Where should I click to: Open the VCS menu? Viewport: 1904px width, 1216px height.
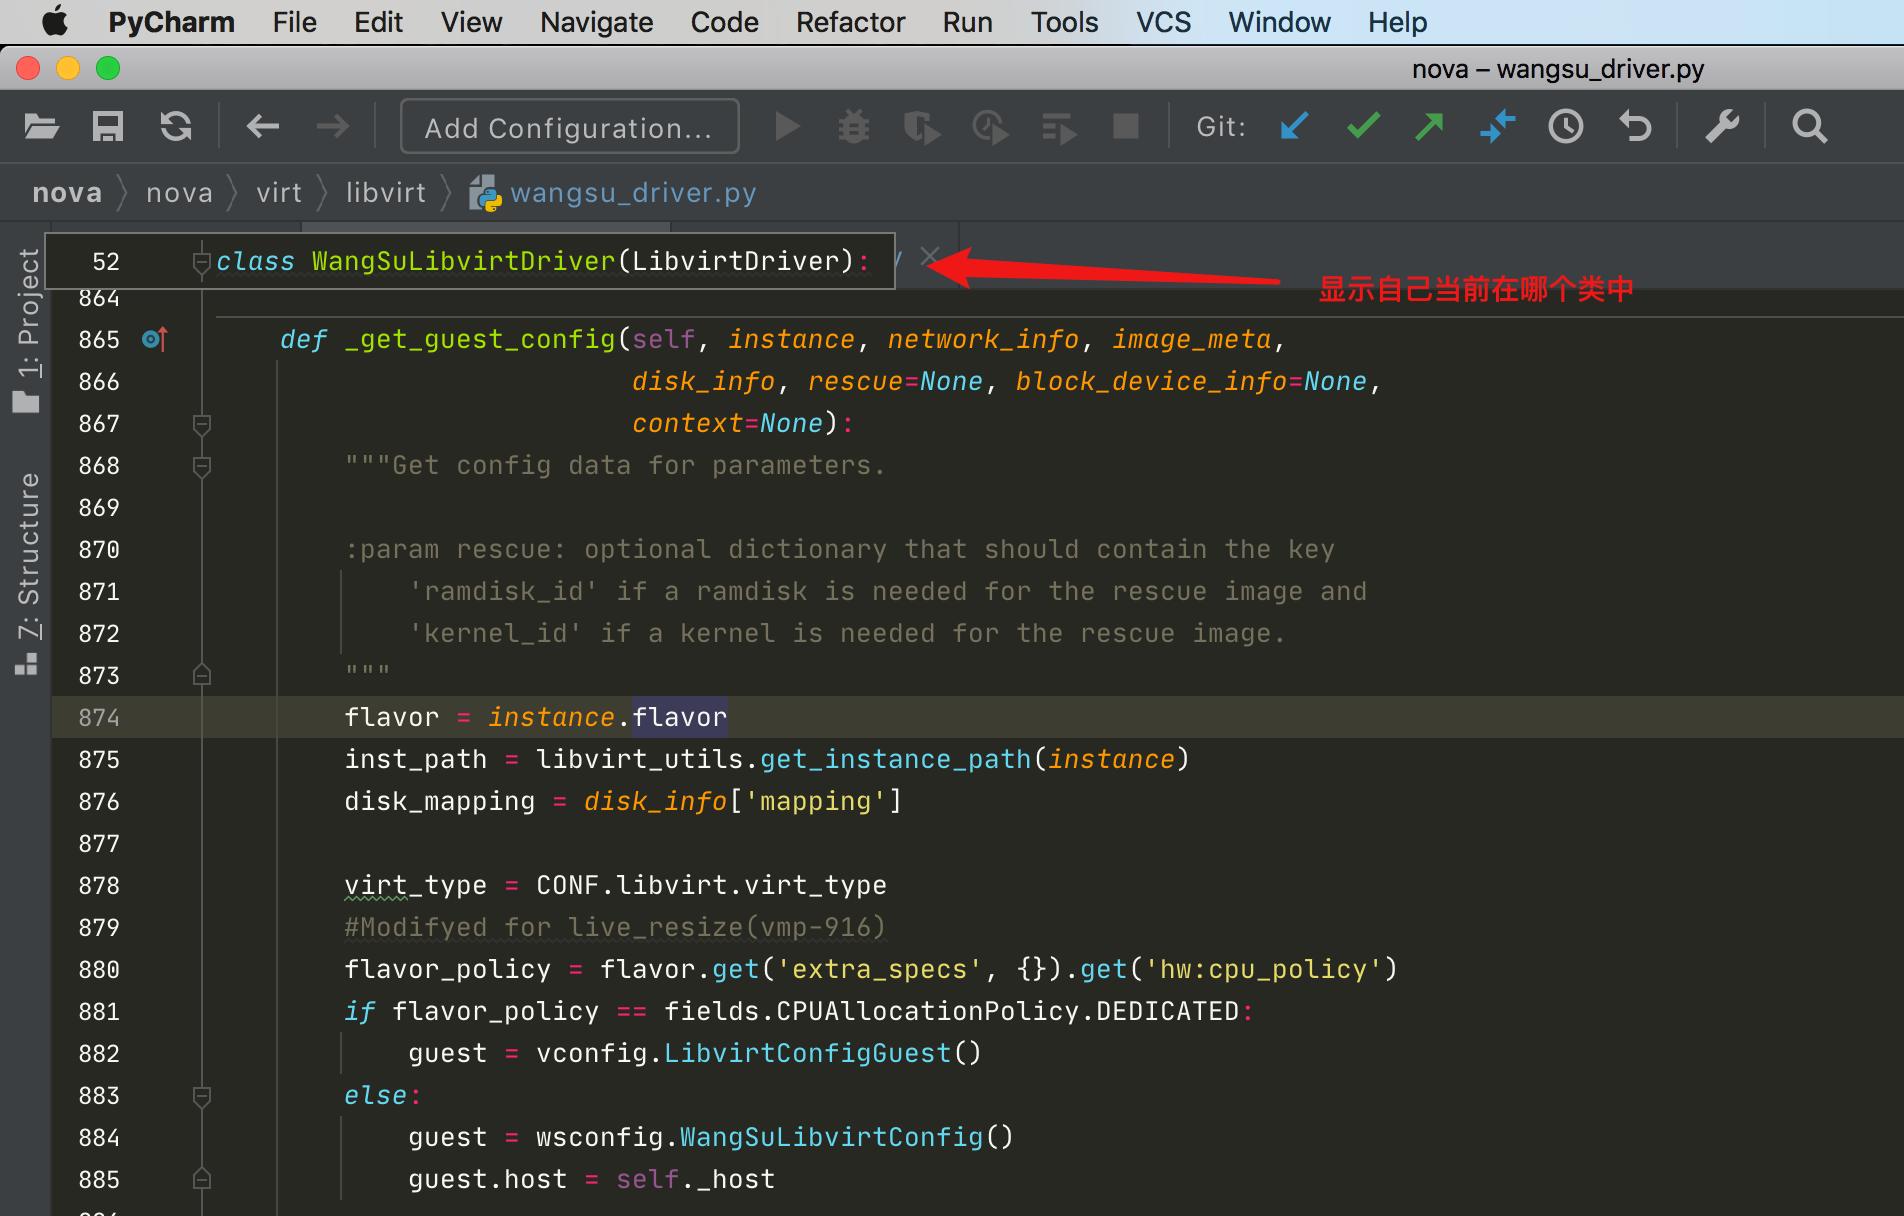tap(1163, 22)
